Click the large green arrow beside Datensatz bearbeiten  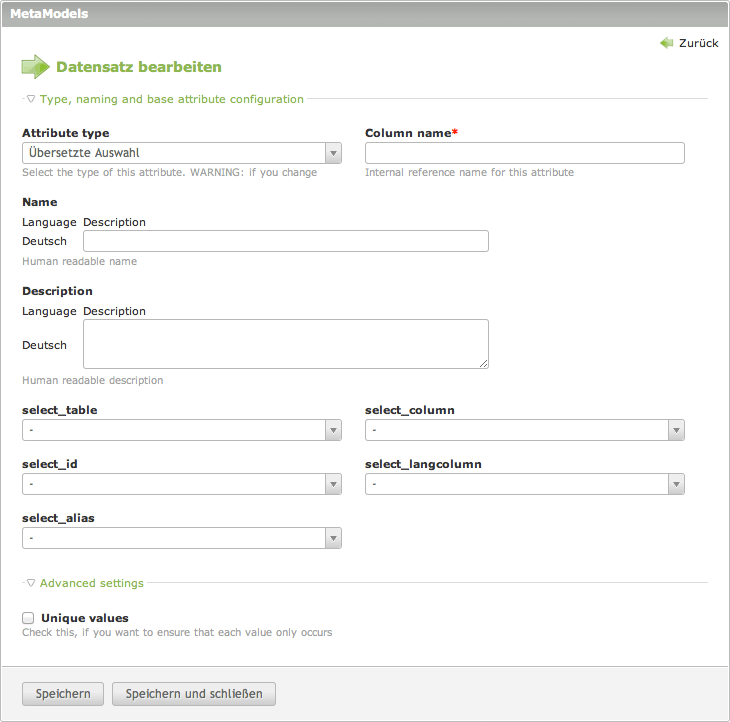pyautogui.click(x=35, y=67)
